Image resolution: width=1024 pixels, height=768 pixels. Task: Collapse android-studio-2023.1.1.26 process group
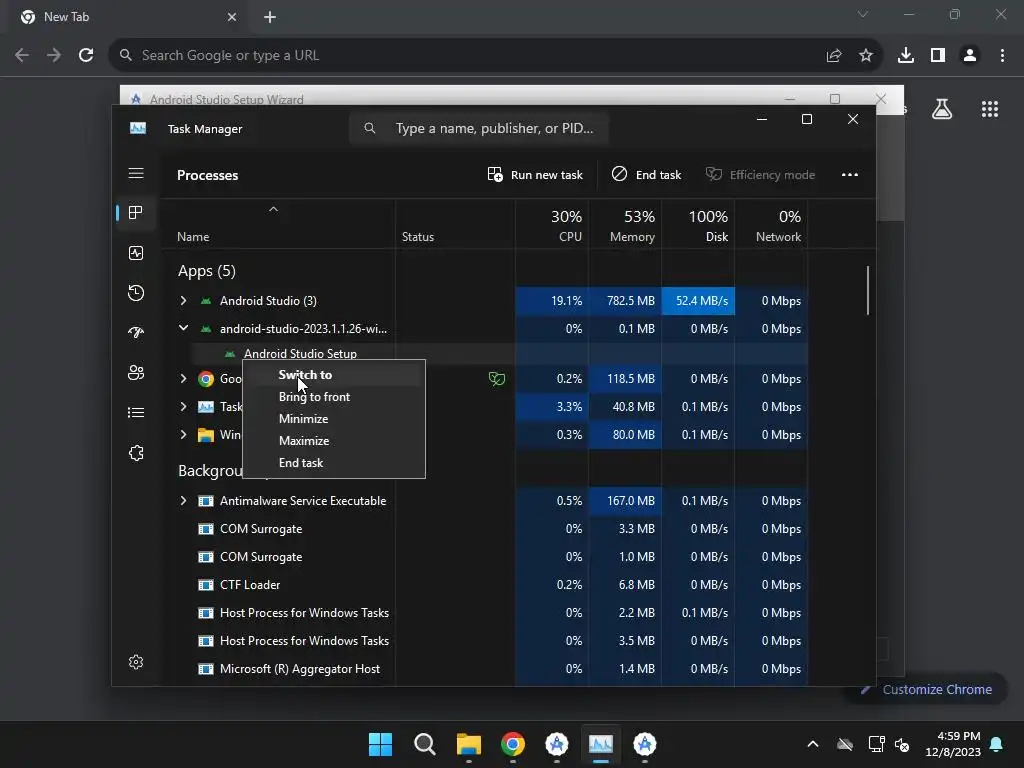coord(184,328)
